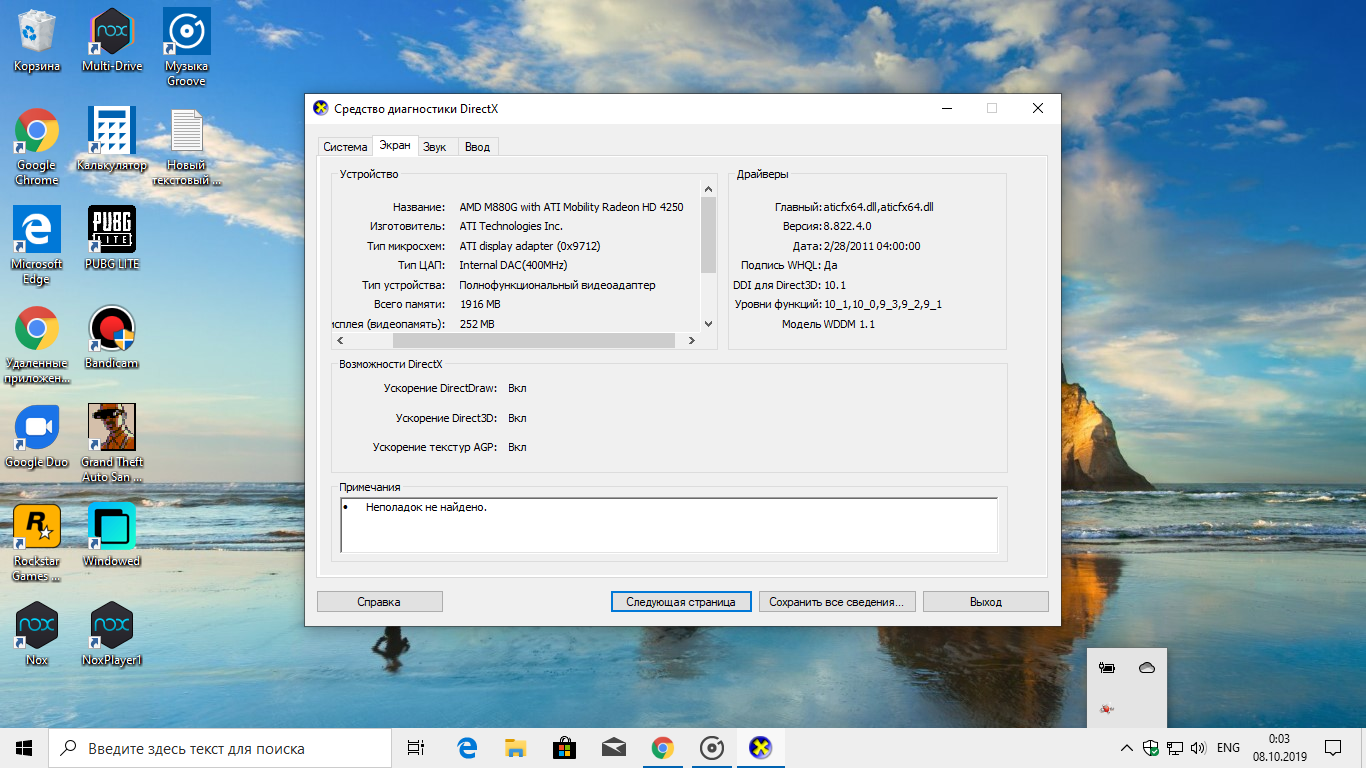Switch to the Система tab
The width and height of the screenshot is (1366, 768).
(345, 147)
